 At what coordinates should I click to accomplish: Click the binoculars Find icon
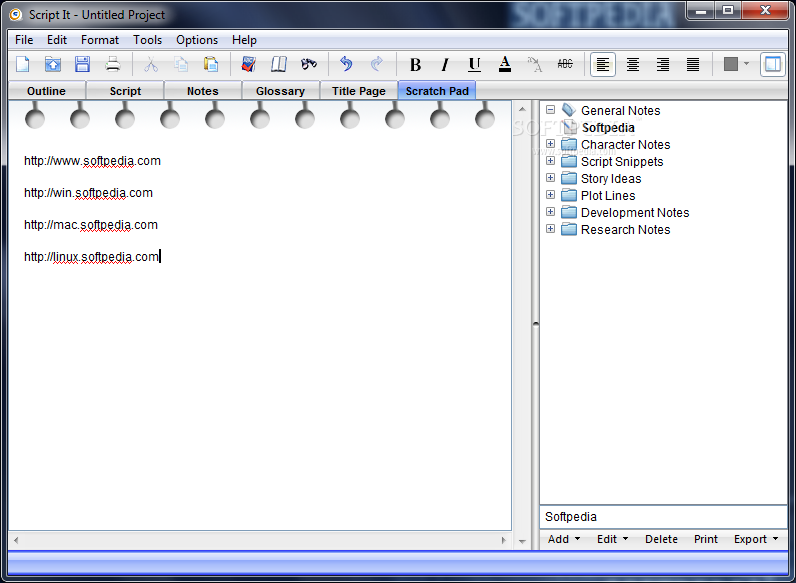pyautogui.click(x=309, y=64)
